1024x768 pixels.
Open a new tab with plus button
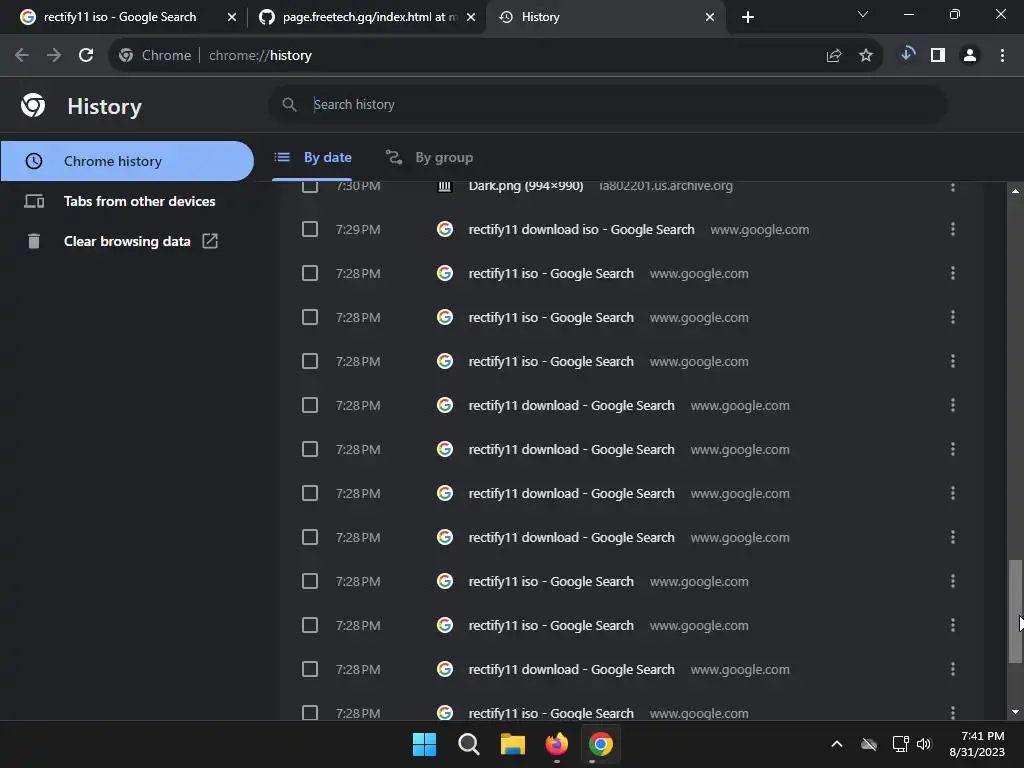748,17
